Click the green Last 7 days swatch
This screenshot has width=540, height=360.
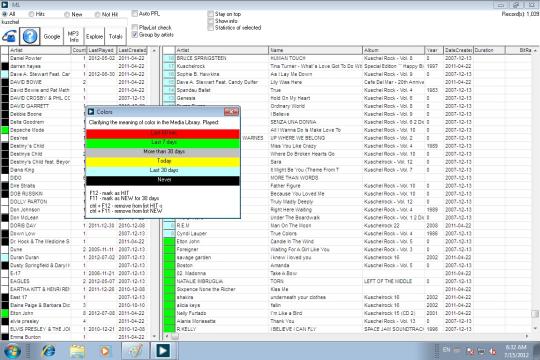[163, 142]
